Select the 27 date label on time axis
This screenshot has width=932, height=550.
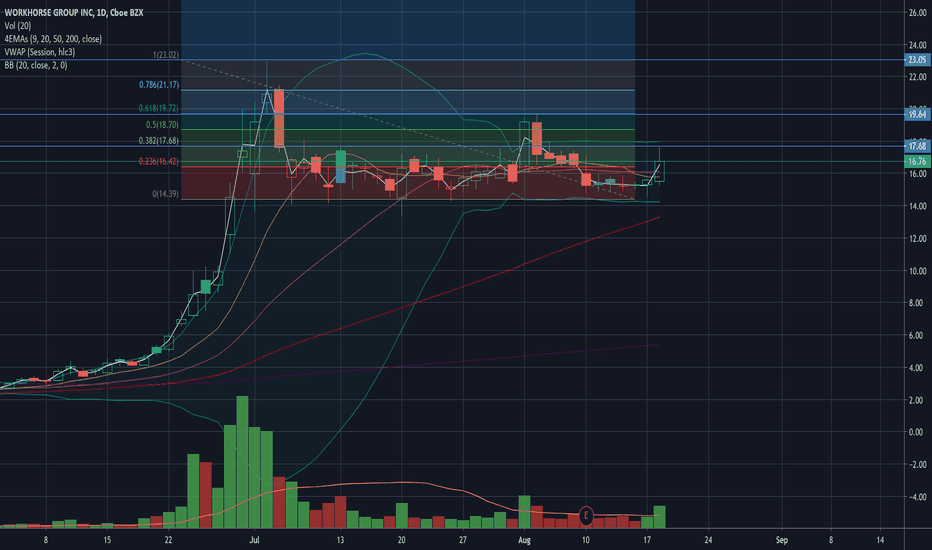pyautogui.click(x=462, y=540)
